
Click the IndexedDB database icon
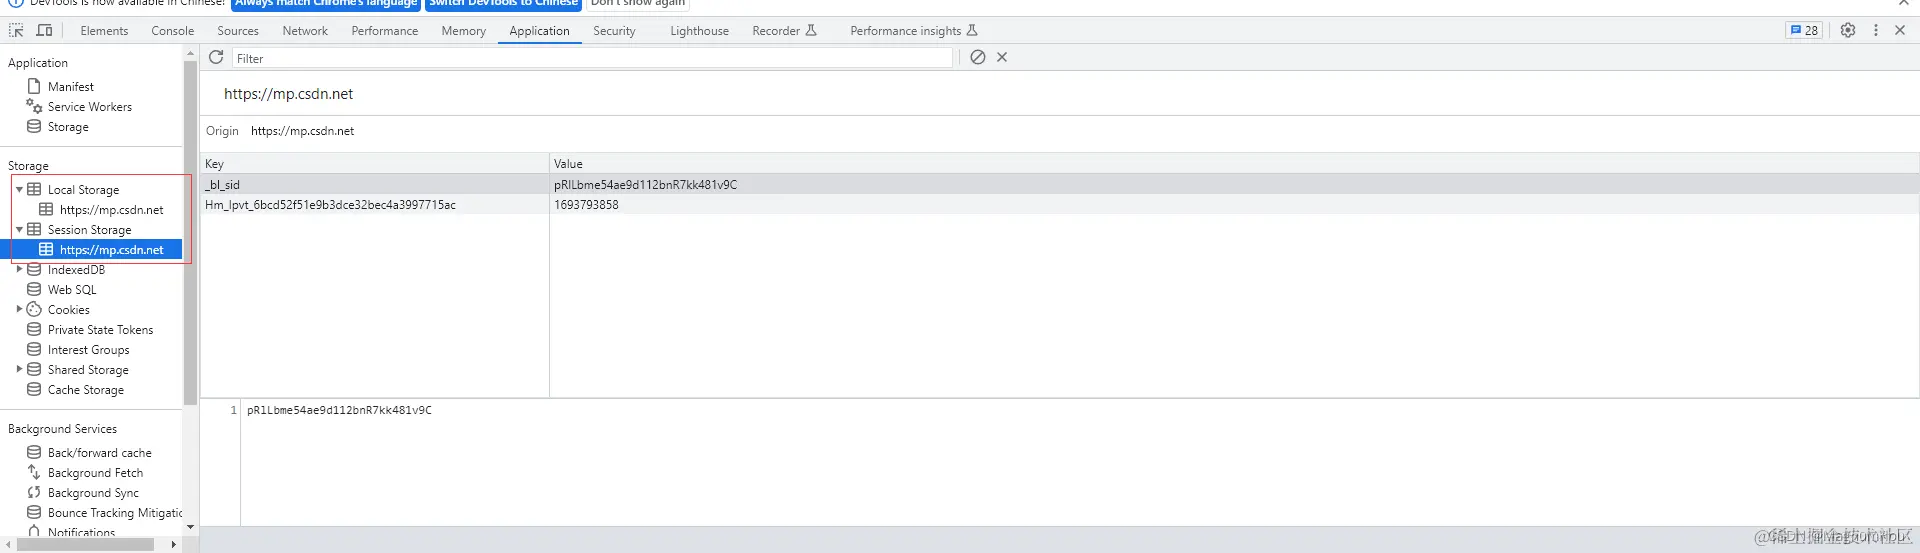(x=34, y=269)
